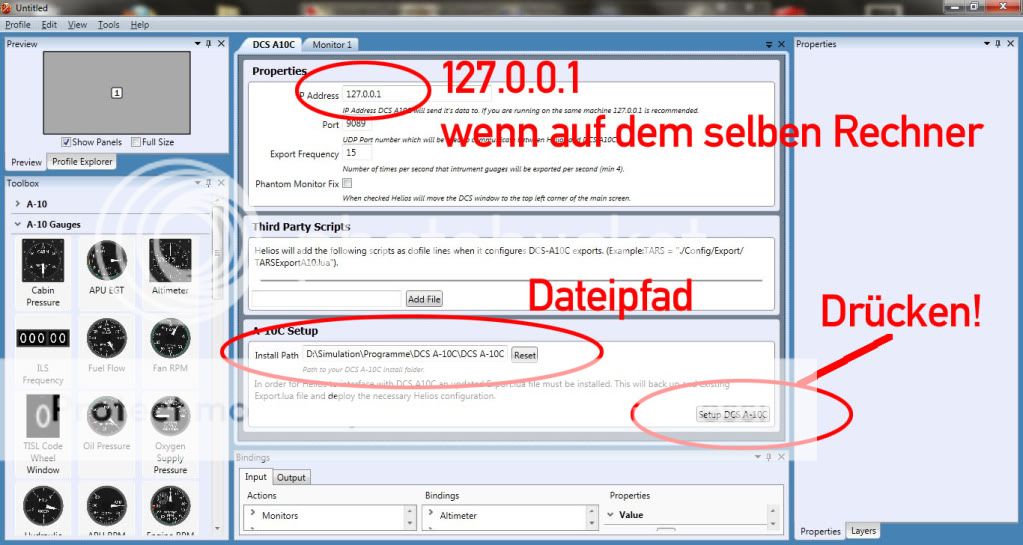Open Toolbox panel options arrow

[x=198, y=183]
